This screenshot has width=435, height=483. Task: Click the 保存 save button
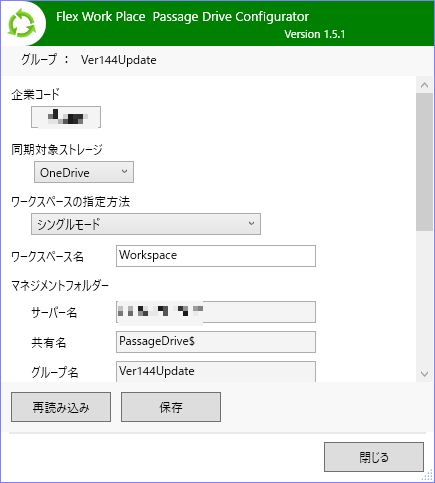(x=171, y=407)
